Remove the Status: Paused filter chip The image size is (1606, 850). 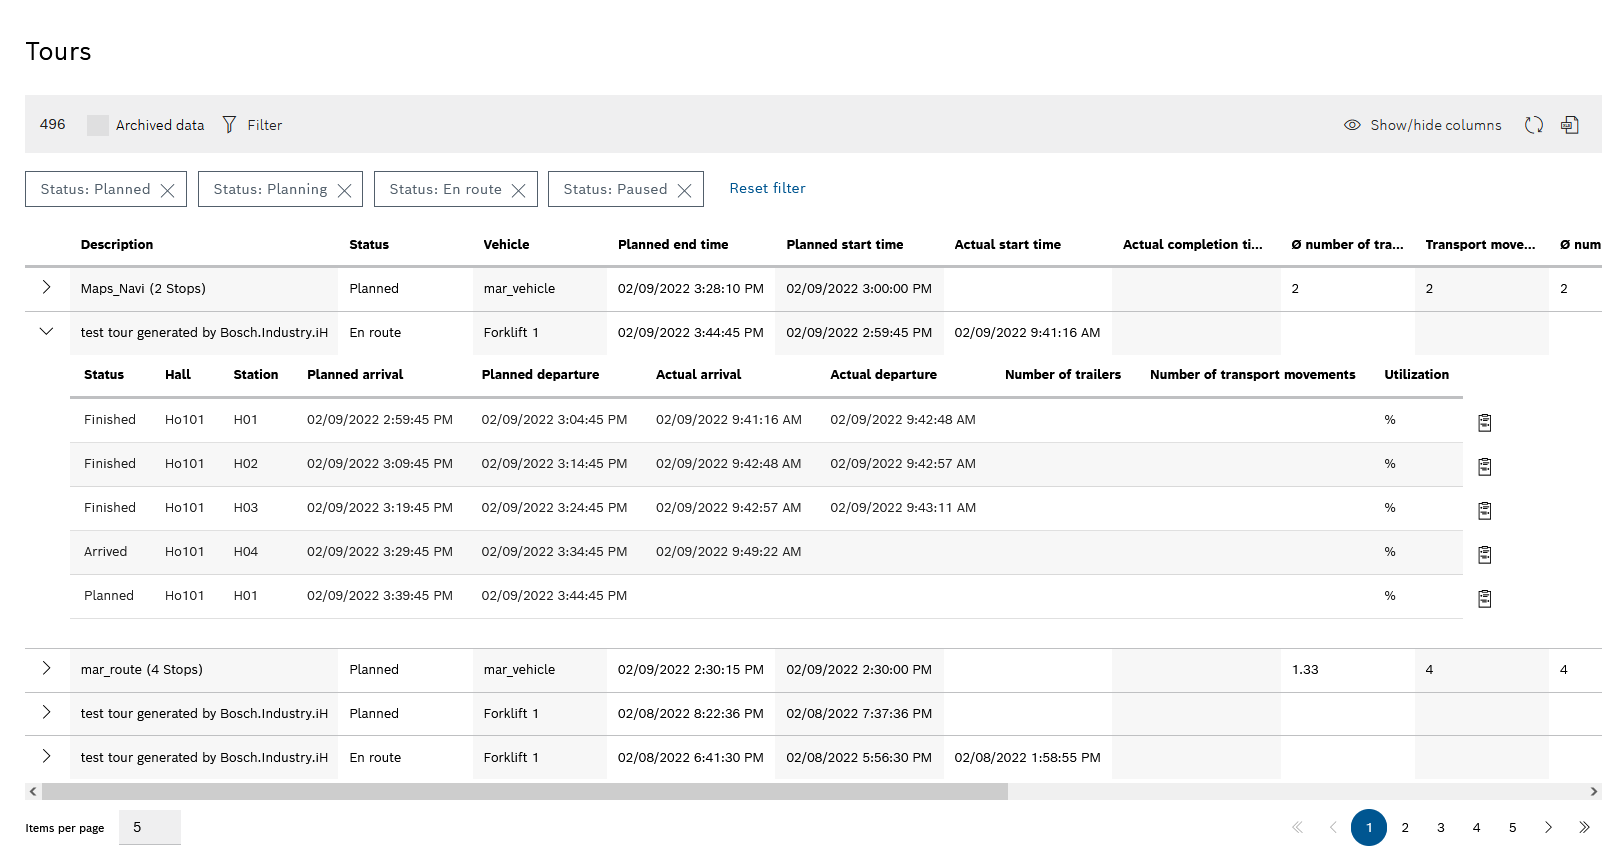684,190
